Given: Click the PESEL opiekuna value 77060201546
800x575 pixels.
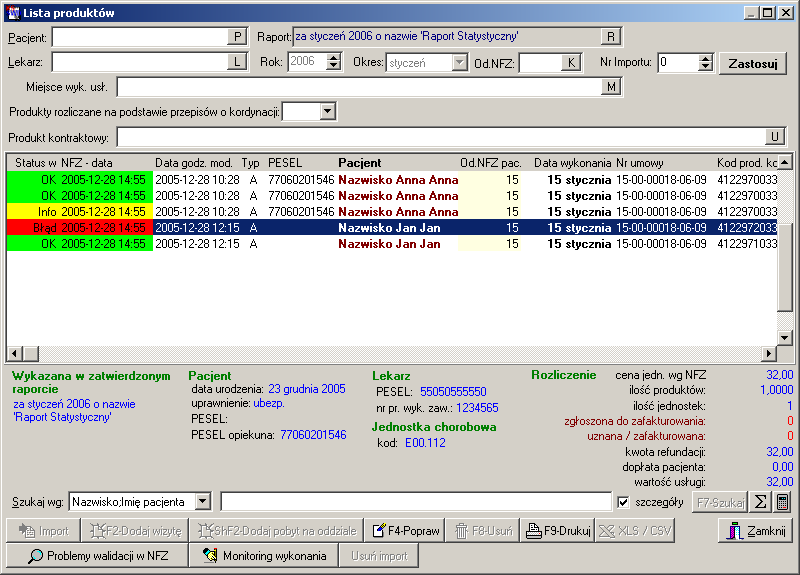Looking at the screenshot, I should (313, 435).
